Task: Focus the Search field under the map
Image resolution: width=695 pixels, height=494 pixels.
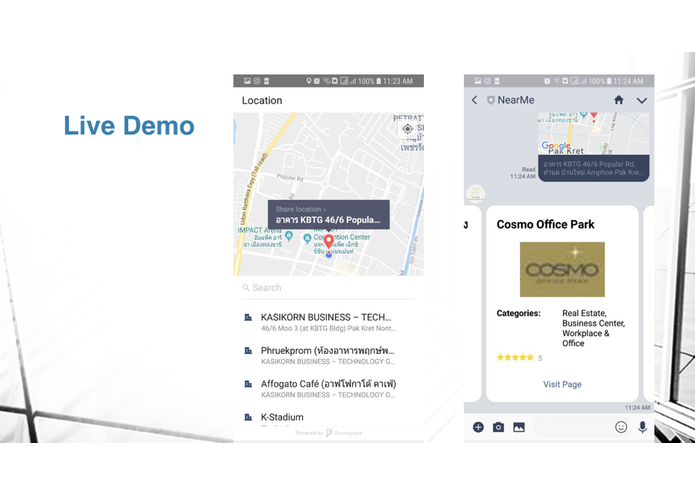Action: 328,288
